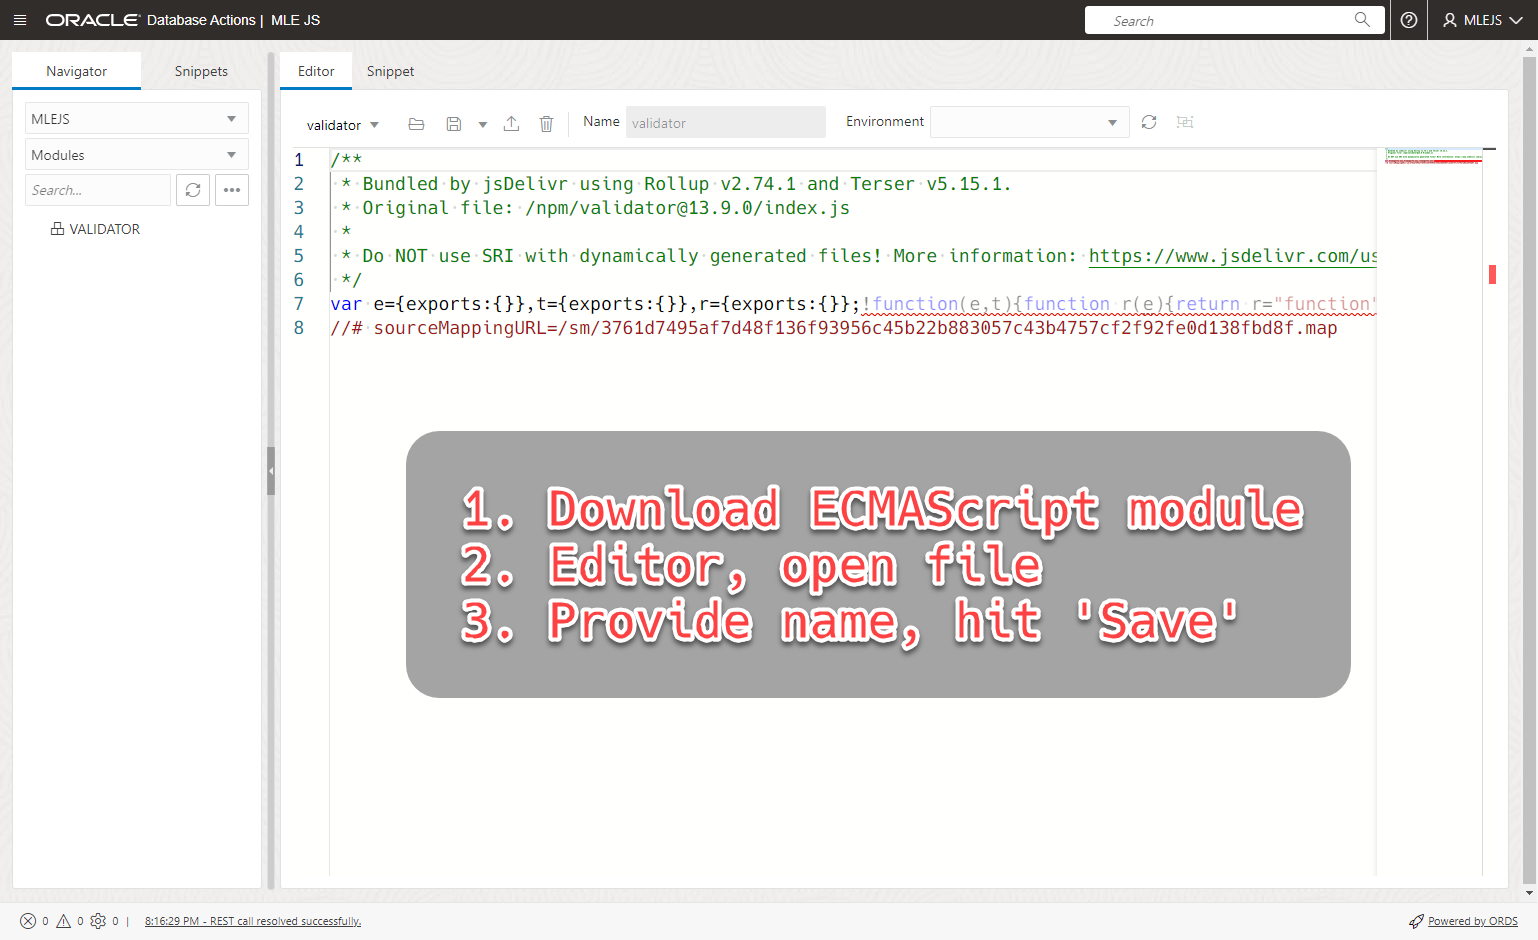Click the search magnifier icon

(x=1362, y=19)
